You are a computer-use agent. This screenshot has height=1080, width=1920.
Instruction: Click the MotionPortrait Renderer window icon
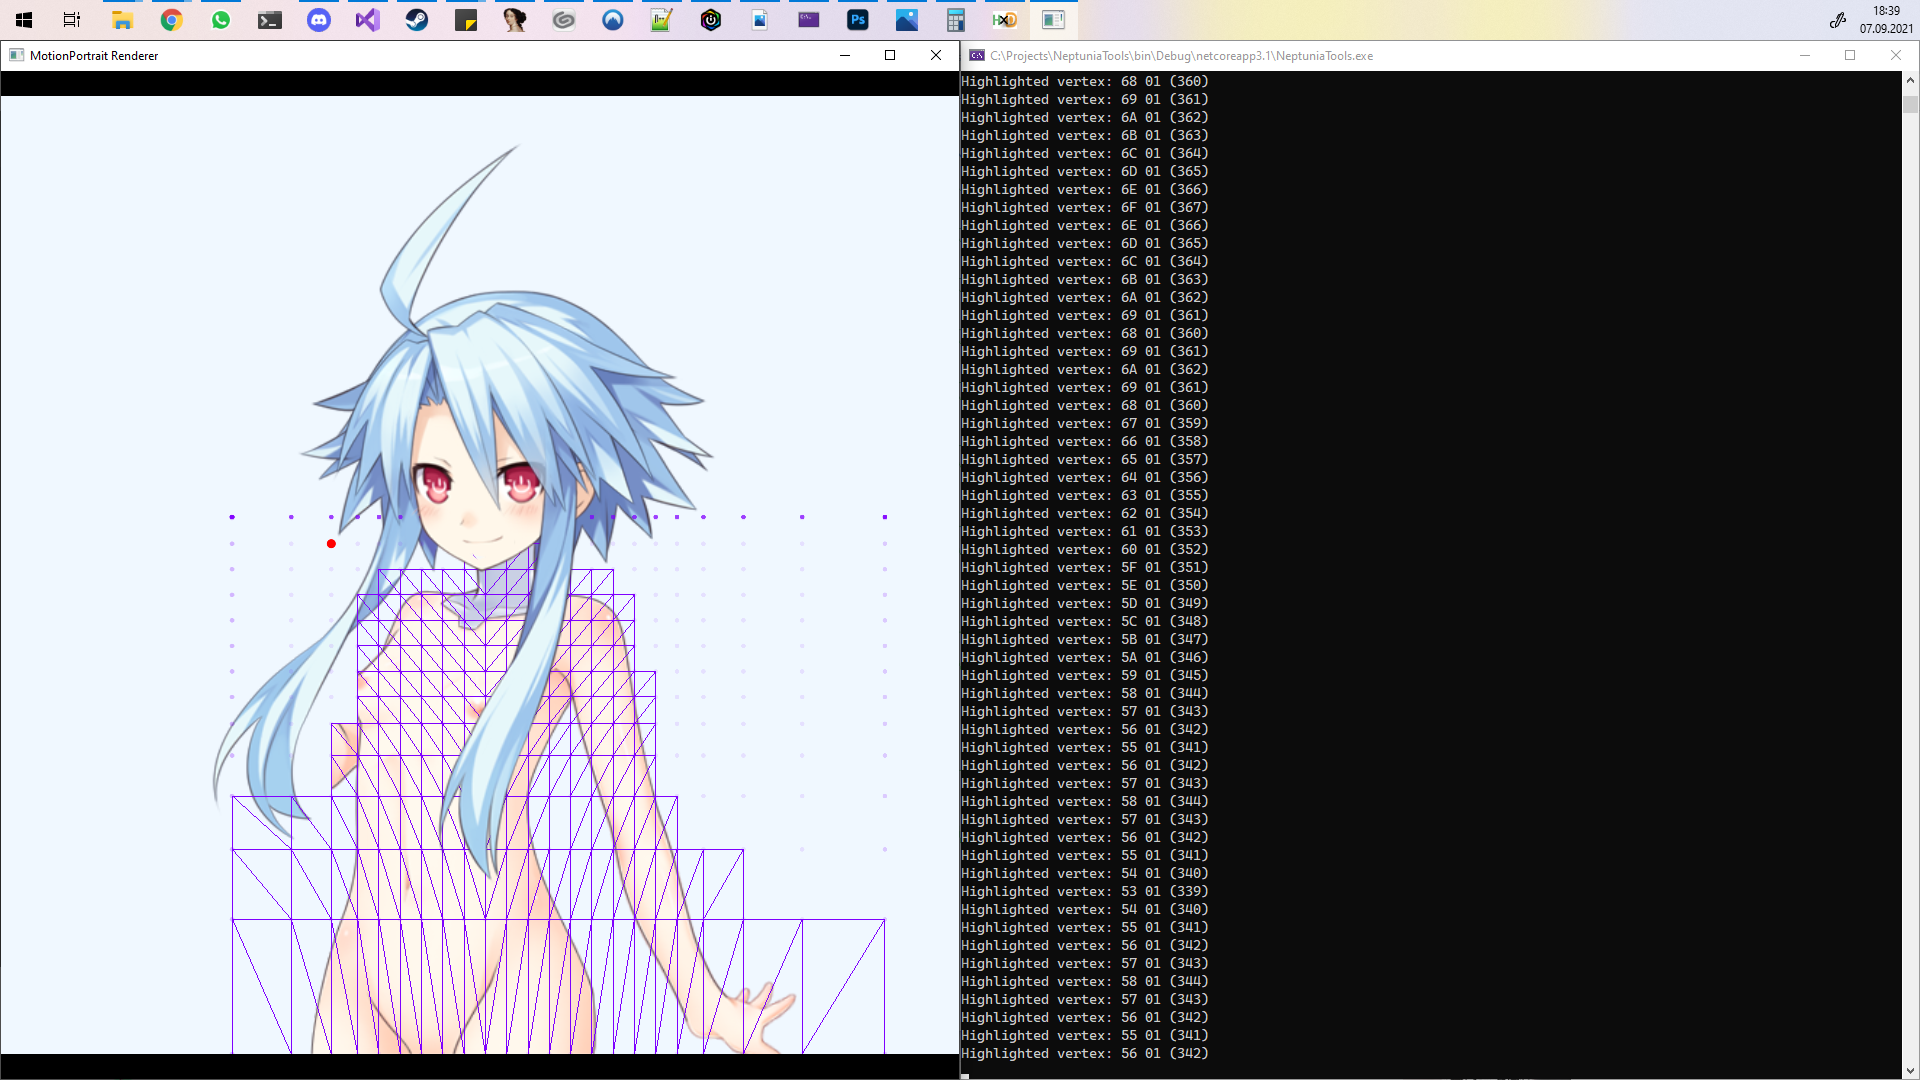16,55
